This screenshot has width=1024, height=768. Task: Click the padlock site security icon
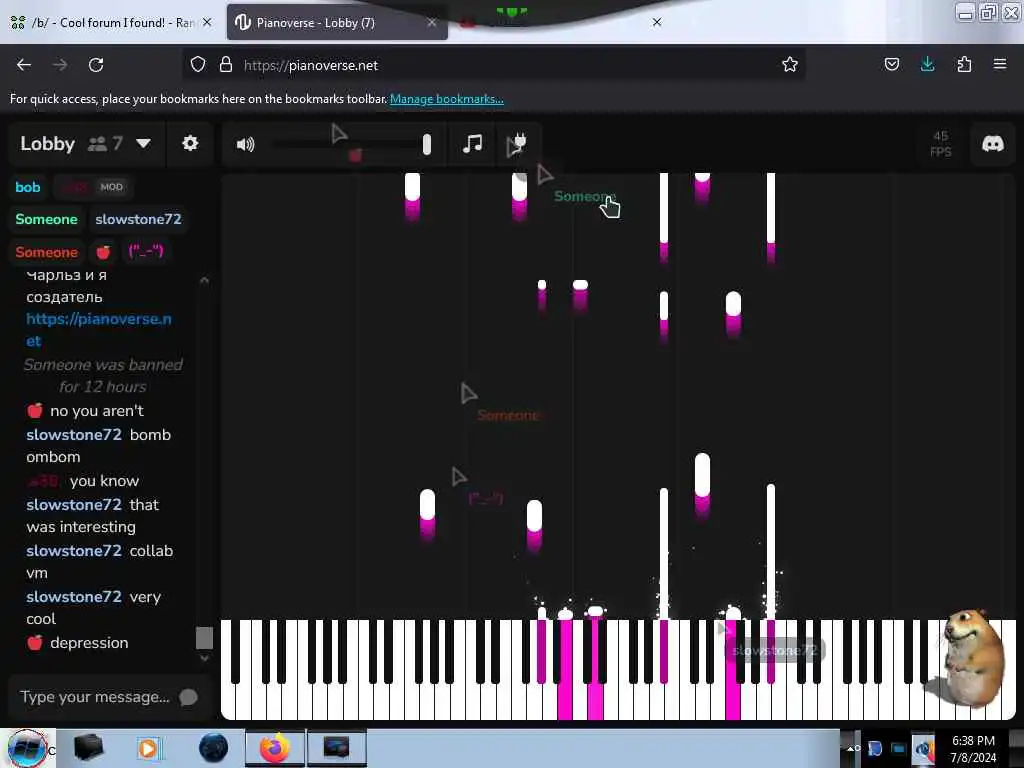click(x=226, y=65)
